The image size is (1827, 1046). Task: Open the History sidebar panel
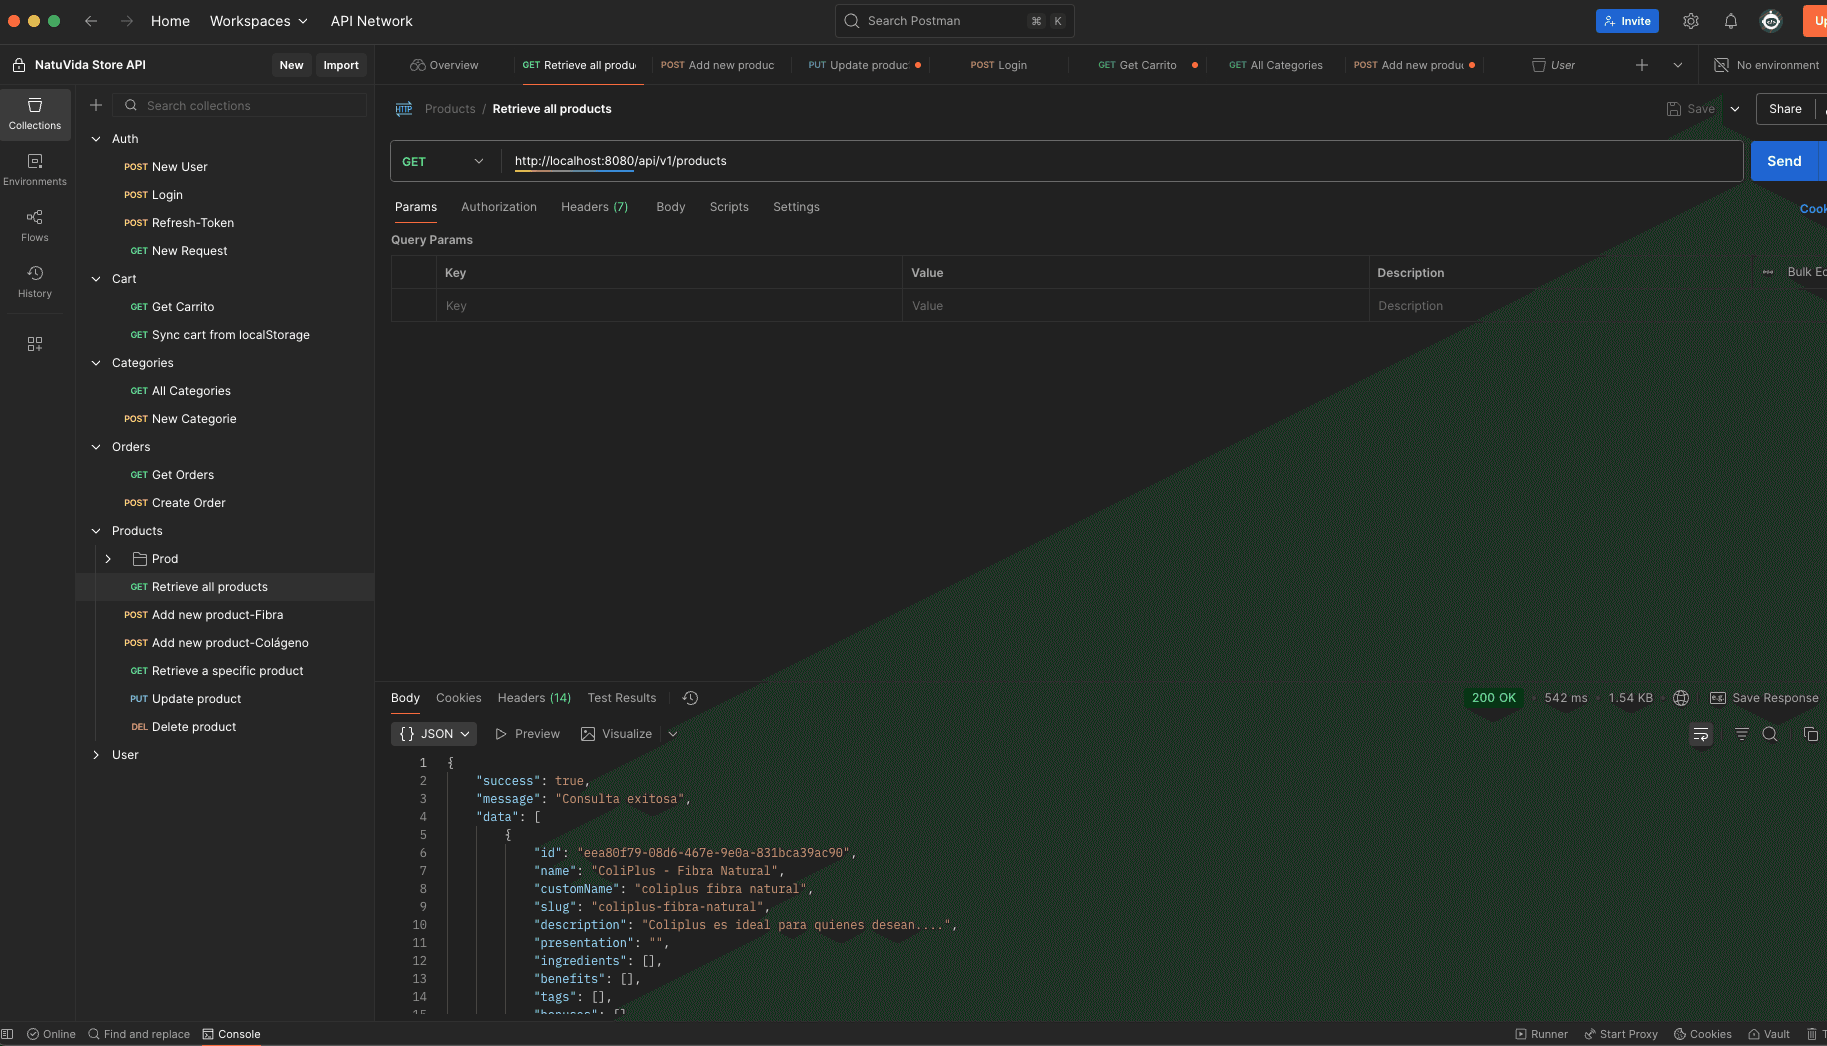35,280
